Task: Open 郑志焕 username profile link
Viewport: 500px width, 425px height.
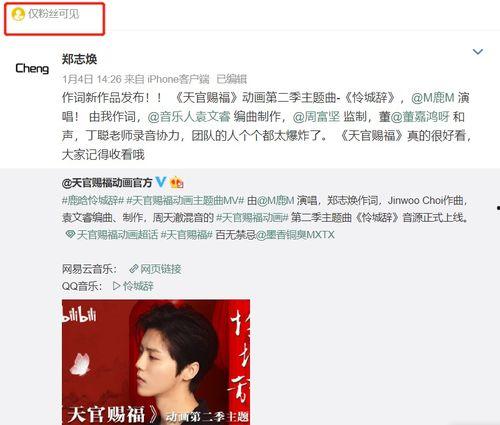Action: [x=79, y=59]
